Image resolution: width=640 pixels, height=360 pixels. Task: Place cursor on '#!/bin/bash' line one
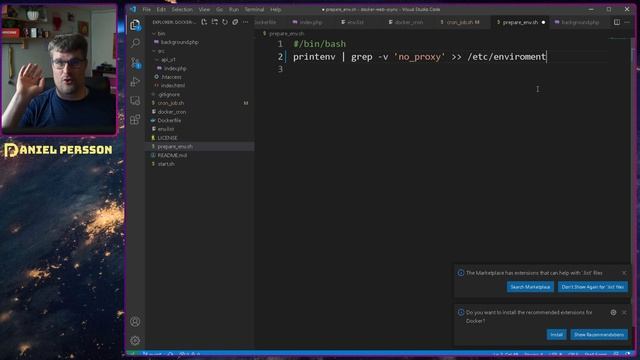320,44
